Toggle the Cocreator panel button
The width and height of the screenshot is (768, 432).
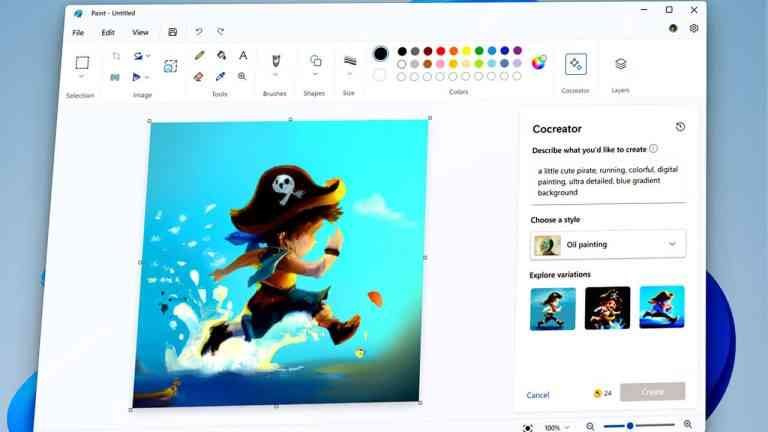pos(576,64)
